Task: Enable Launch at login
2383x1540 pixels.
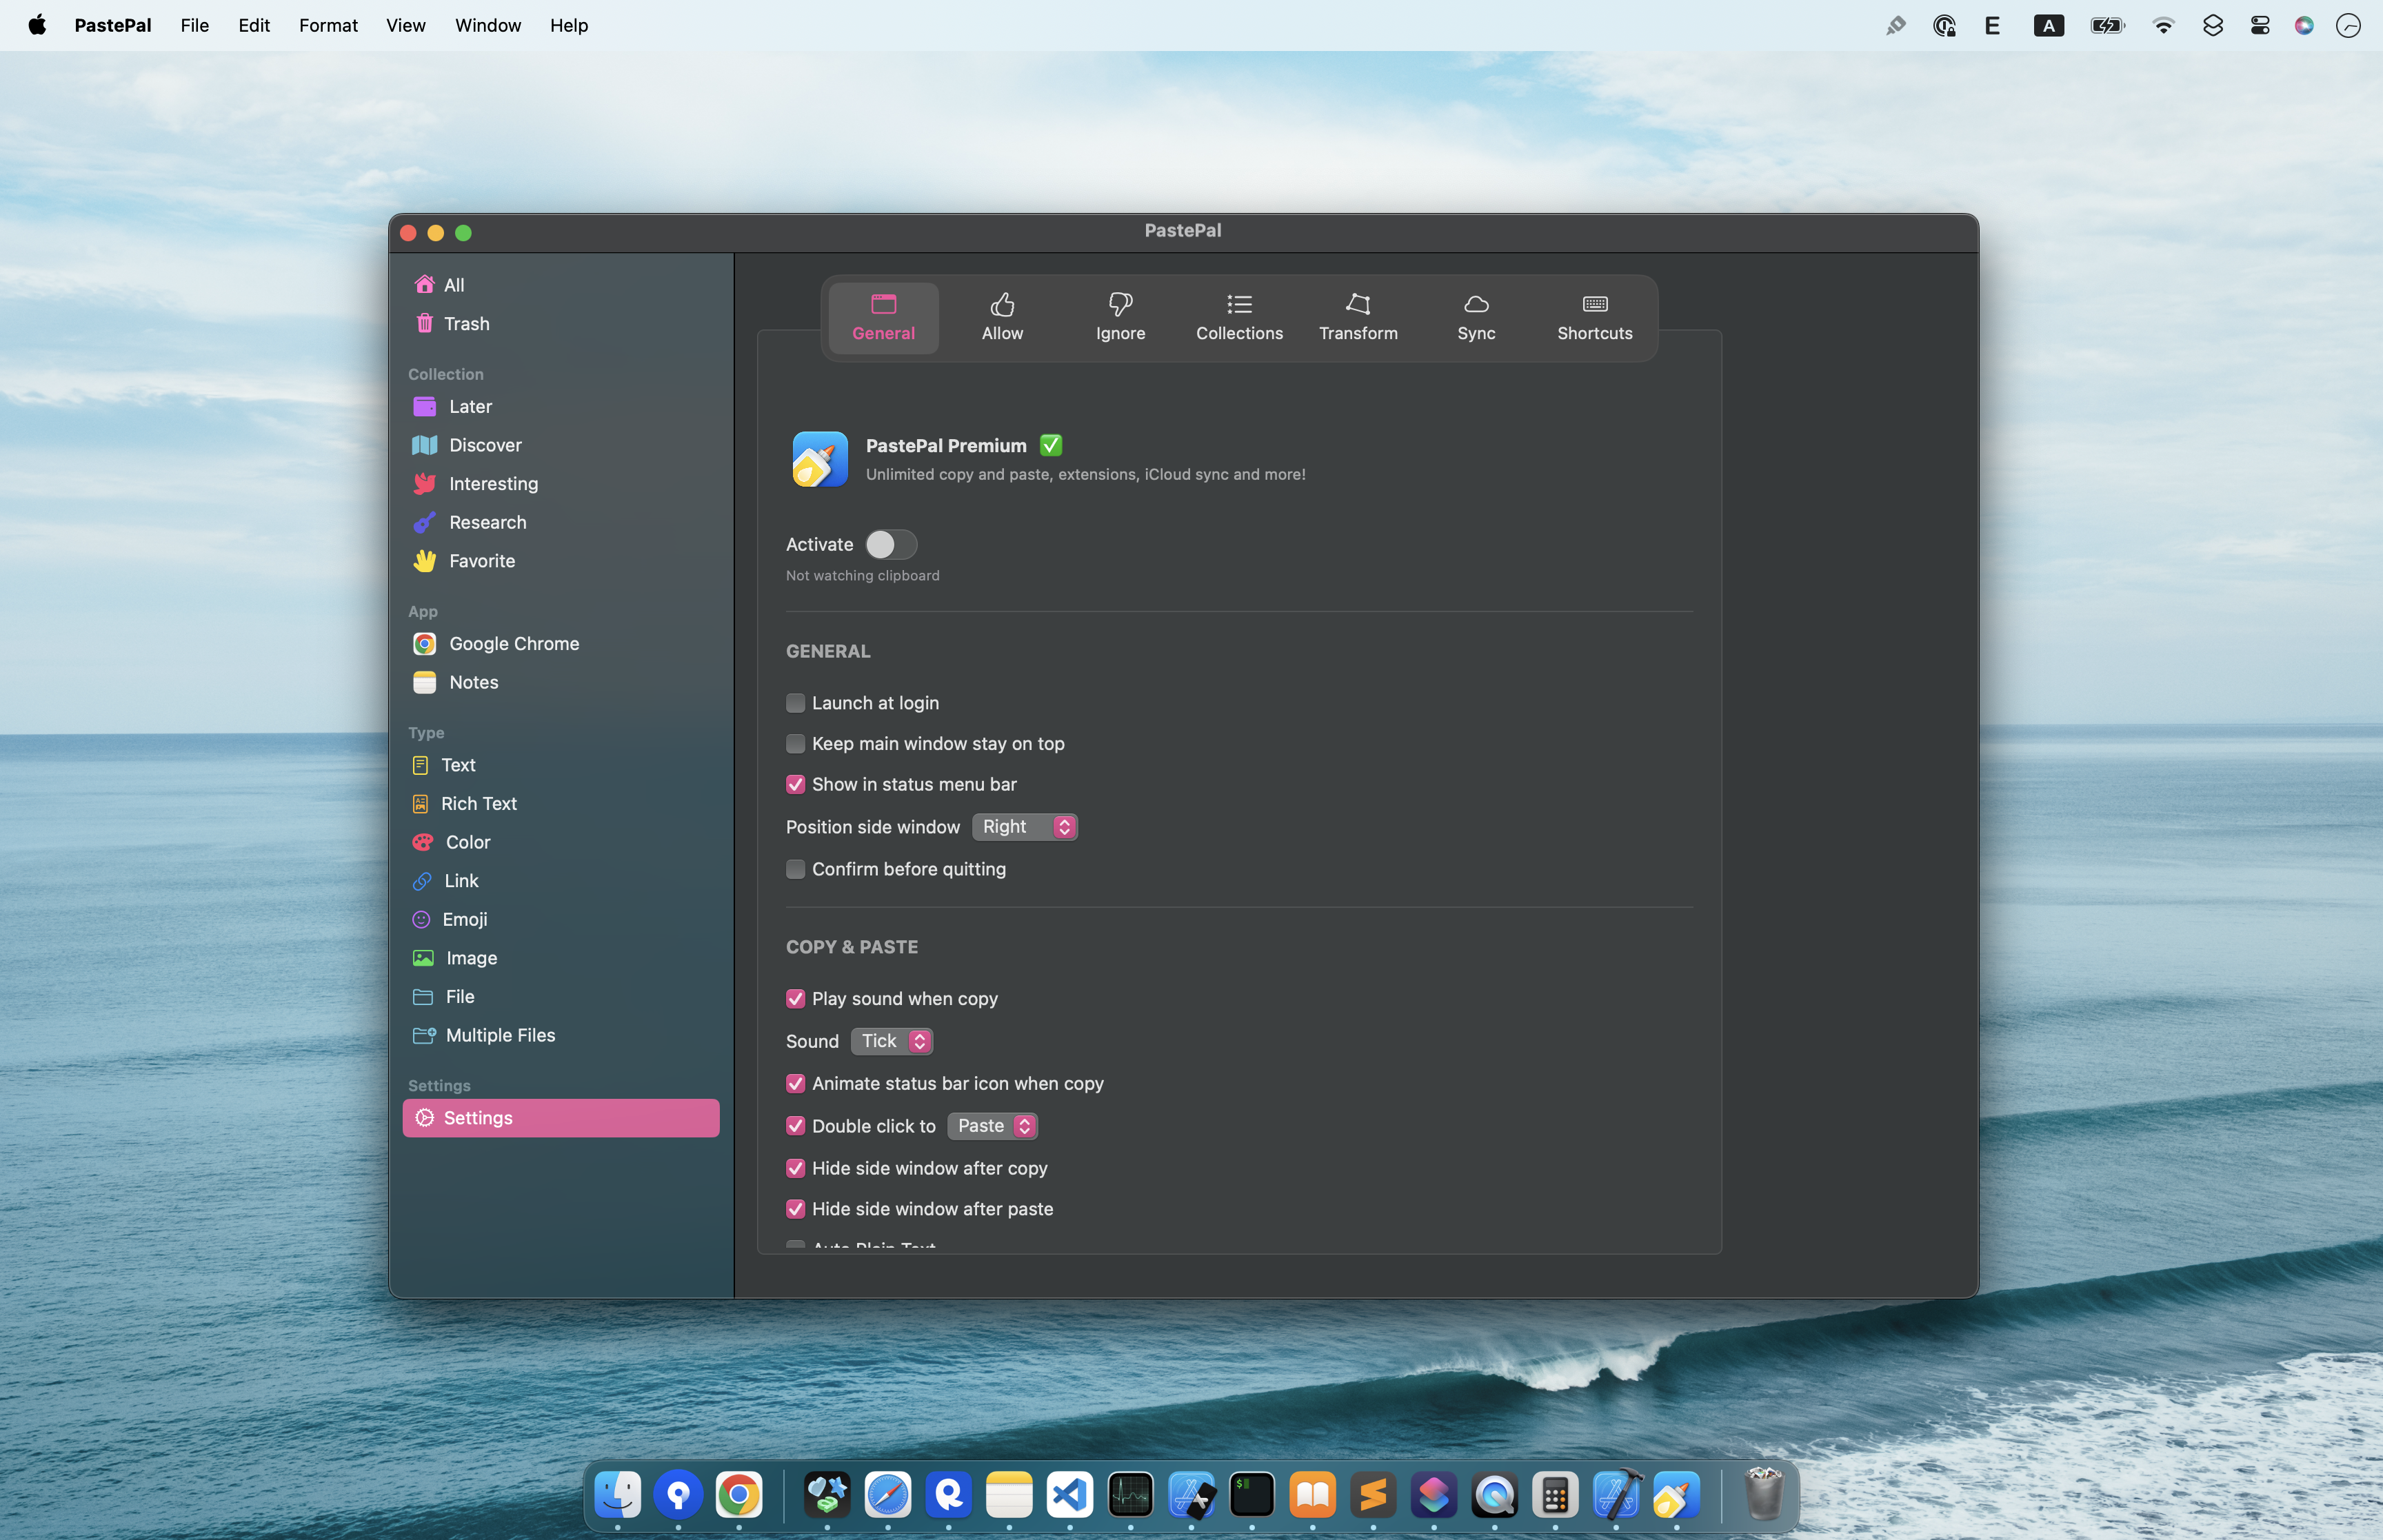Action: point(795,703)
